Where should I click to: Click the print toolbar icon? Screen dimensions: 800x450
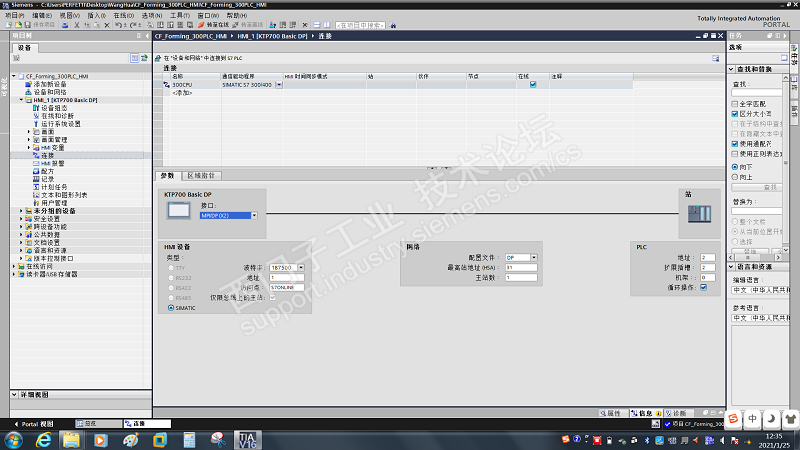pyautogui.click(x=65, y=24)
